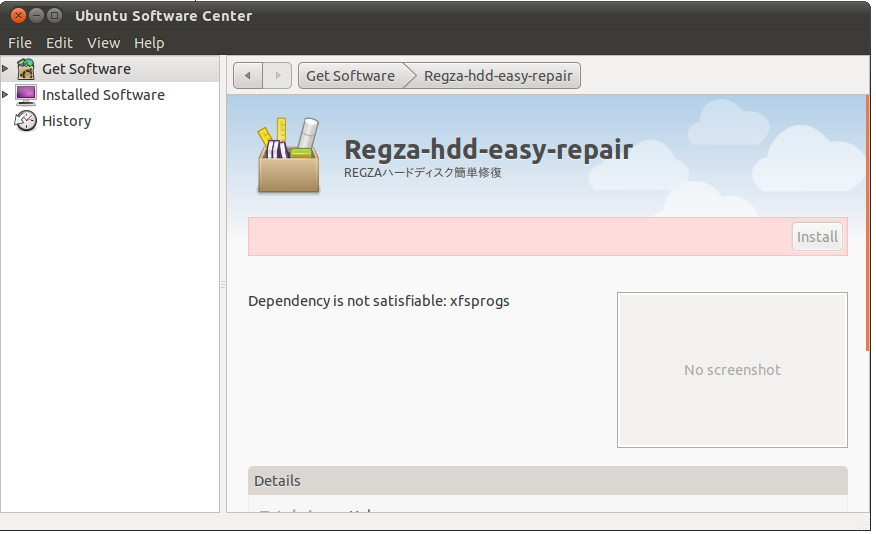Click the Install button
The width and height of the screenshot is (876, 534).
pos(817,237)
